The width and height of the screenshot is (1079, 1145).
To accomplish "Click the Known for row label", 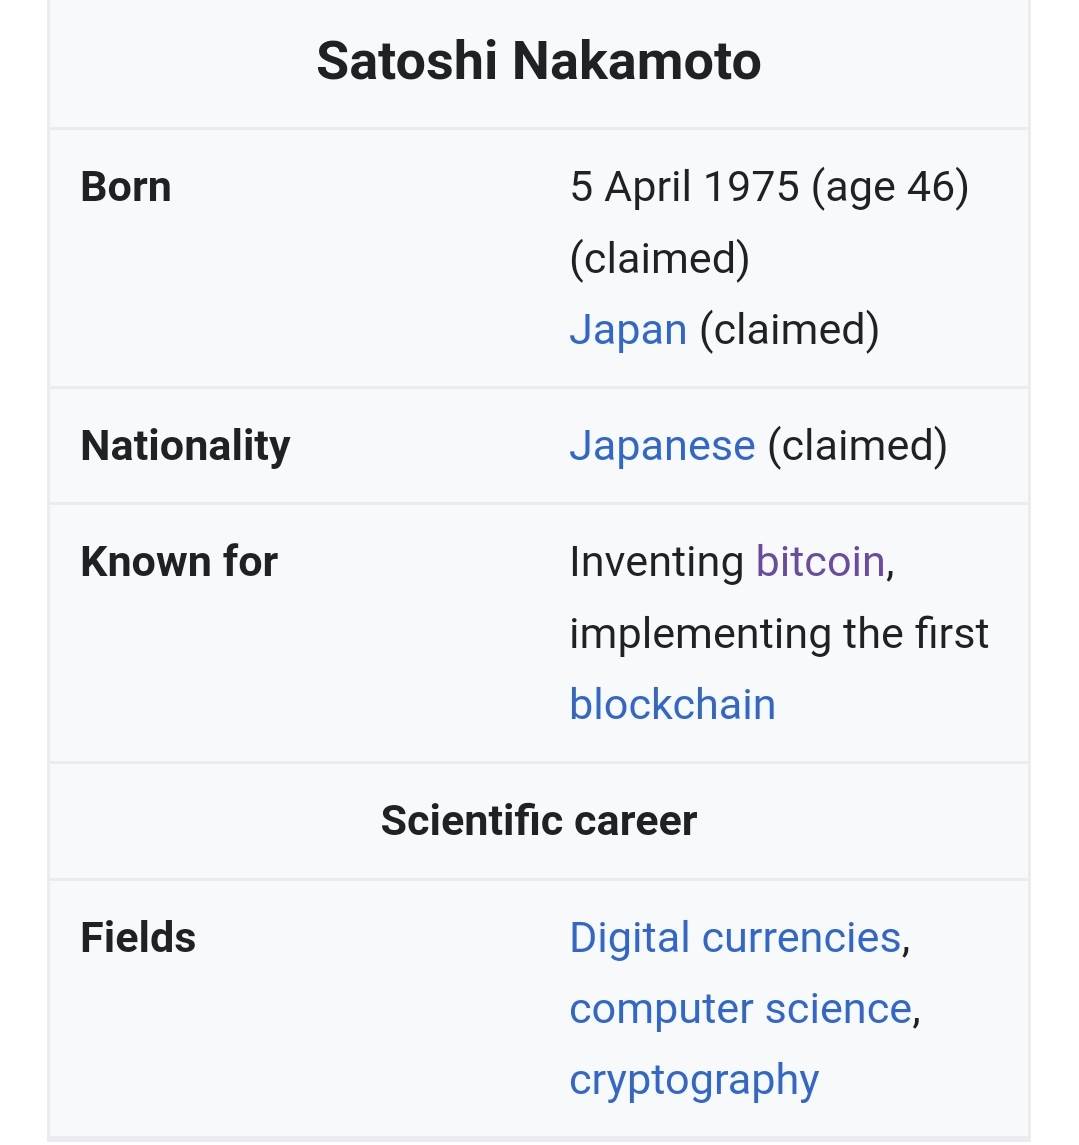I will coord(179,561).
